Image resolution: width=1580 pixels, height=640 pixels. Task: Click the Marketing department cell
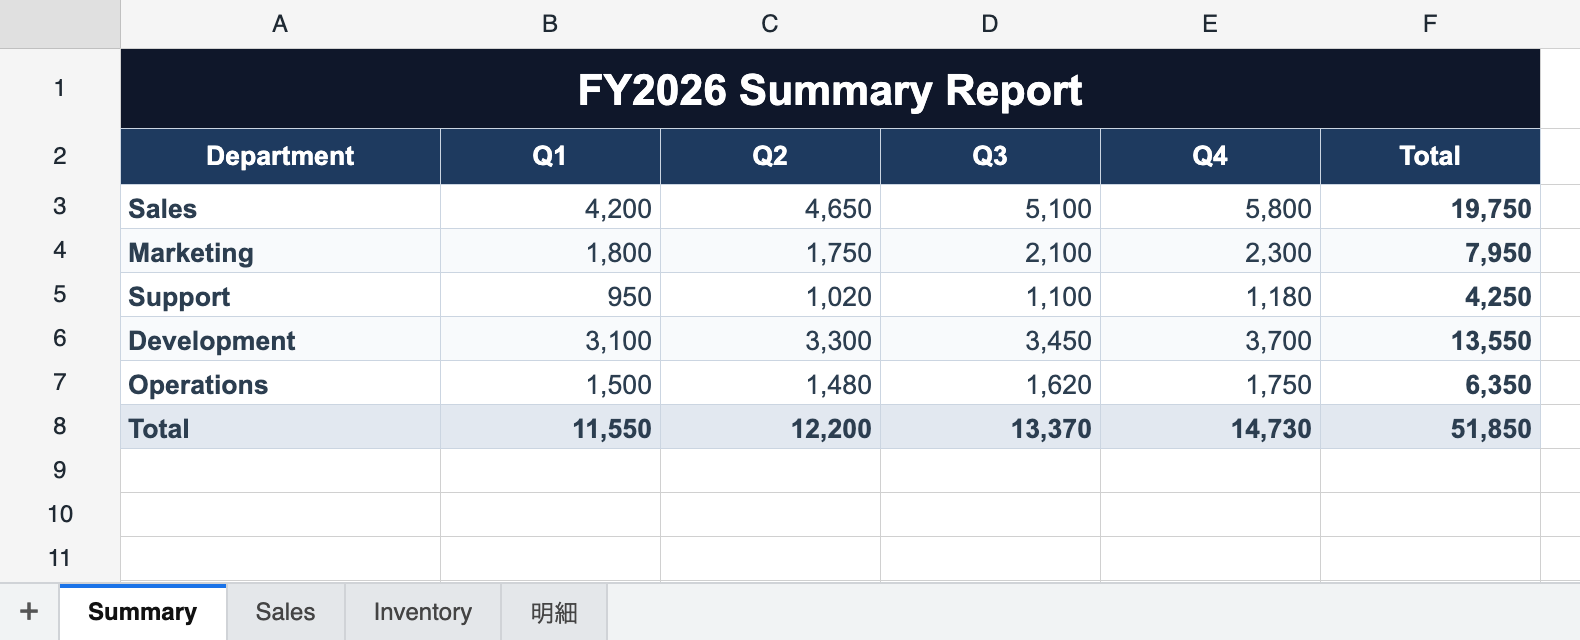coord(280,251)
